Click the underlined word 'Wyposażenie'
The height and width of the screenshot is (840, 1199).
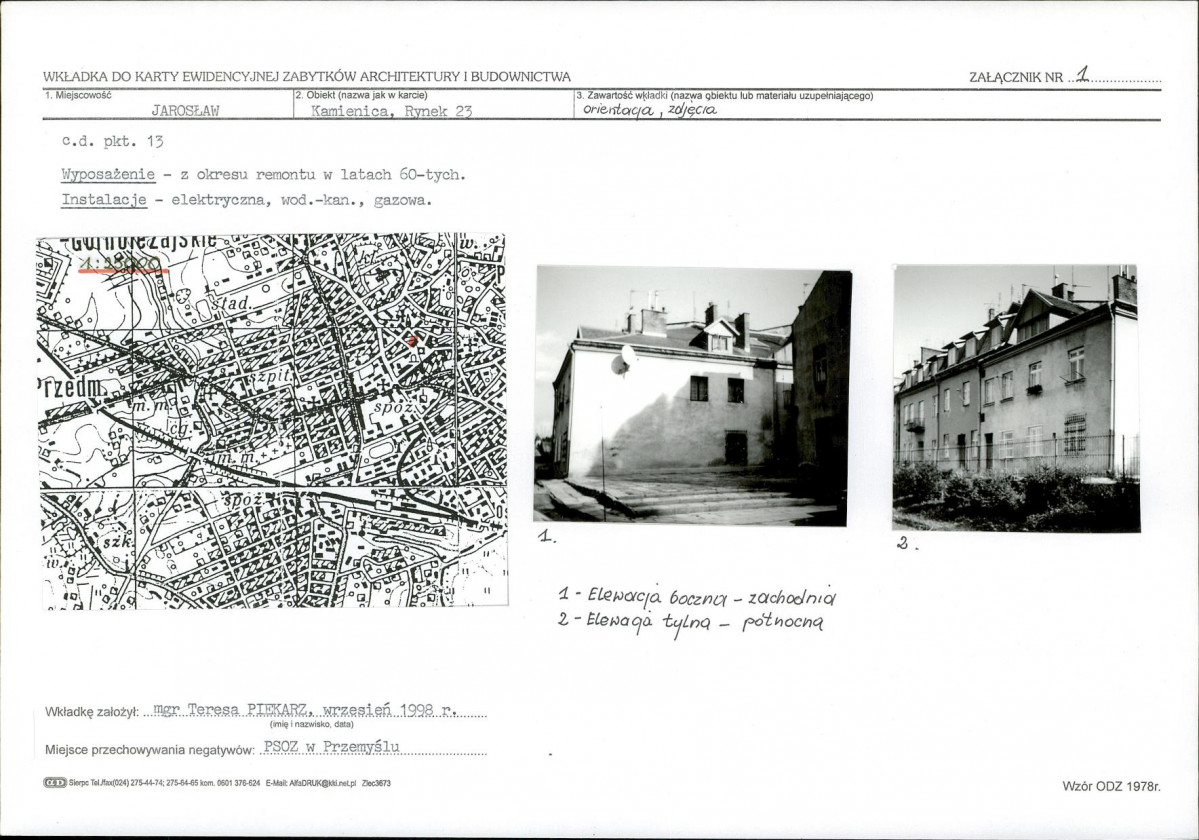(109, 175)
